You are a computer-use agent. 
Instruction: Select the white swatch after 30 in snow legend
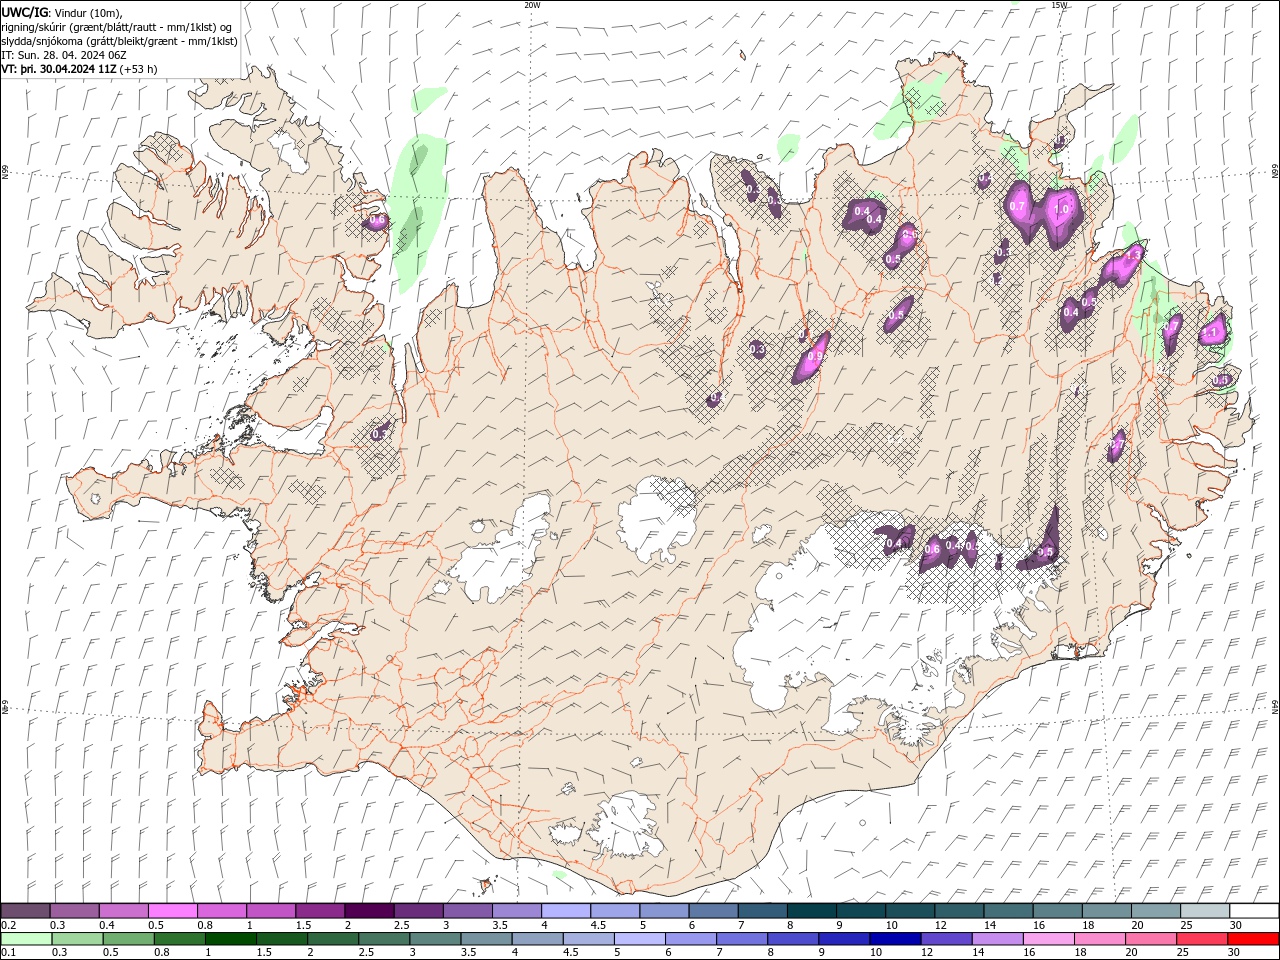[1254, 911]
